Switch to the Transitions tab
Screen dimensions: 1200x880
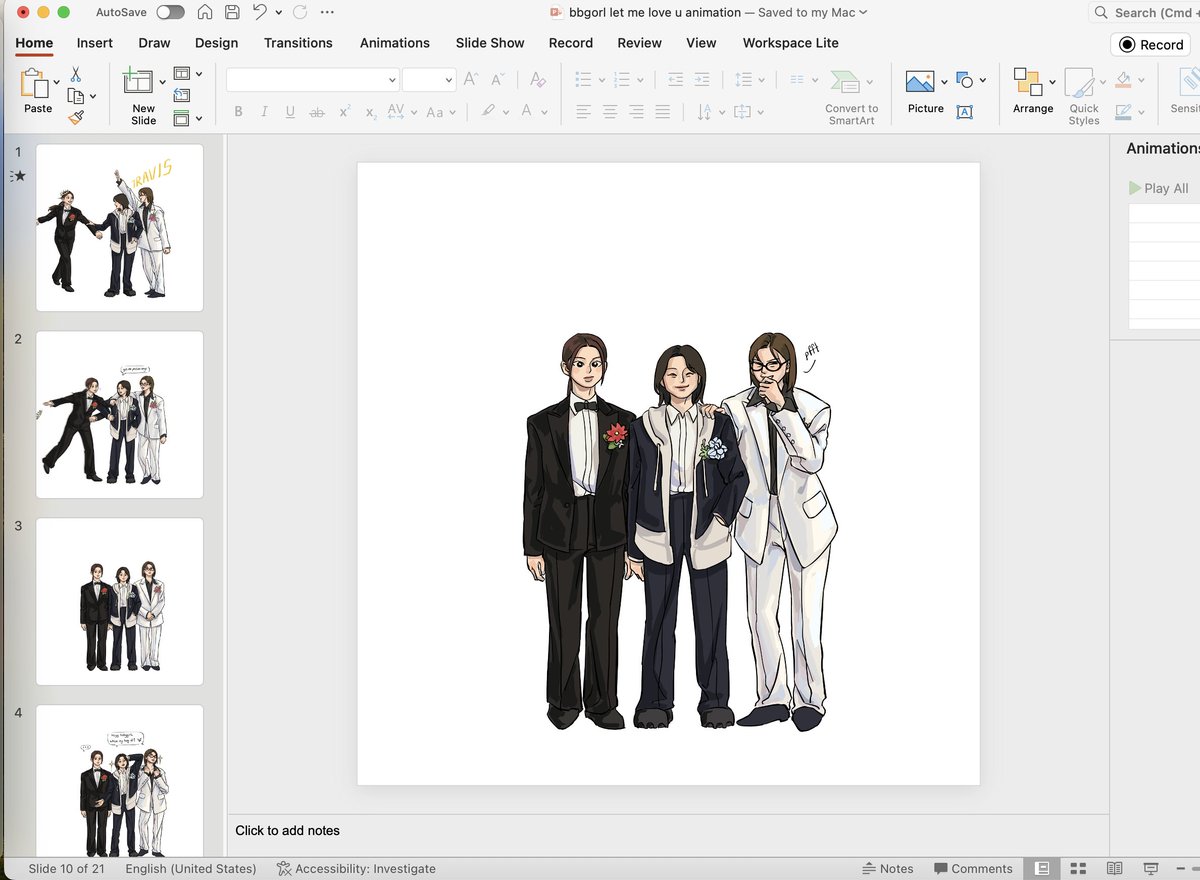coord(298,43)
